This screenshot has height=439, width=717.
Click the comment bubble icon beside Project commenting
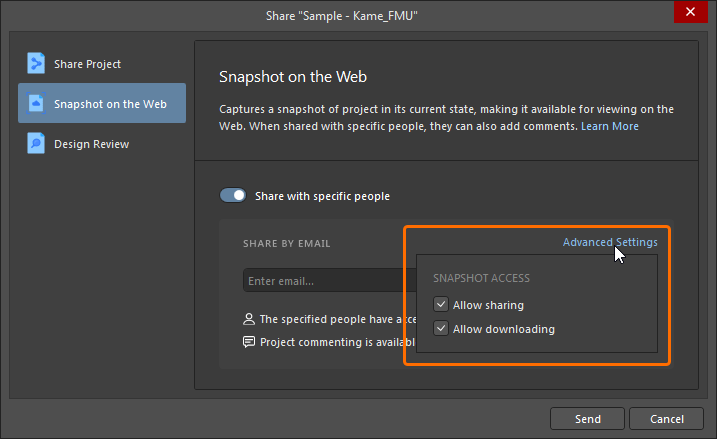click(249, 342)
